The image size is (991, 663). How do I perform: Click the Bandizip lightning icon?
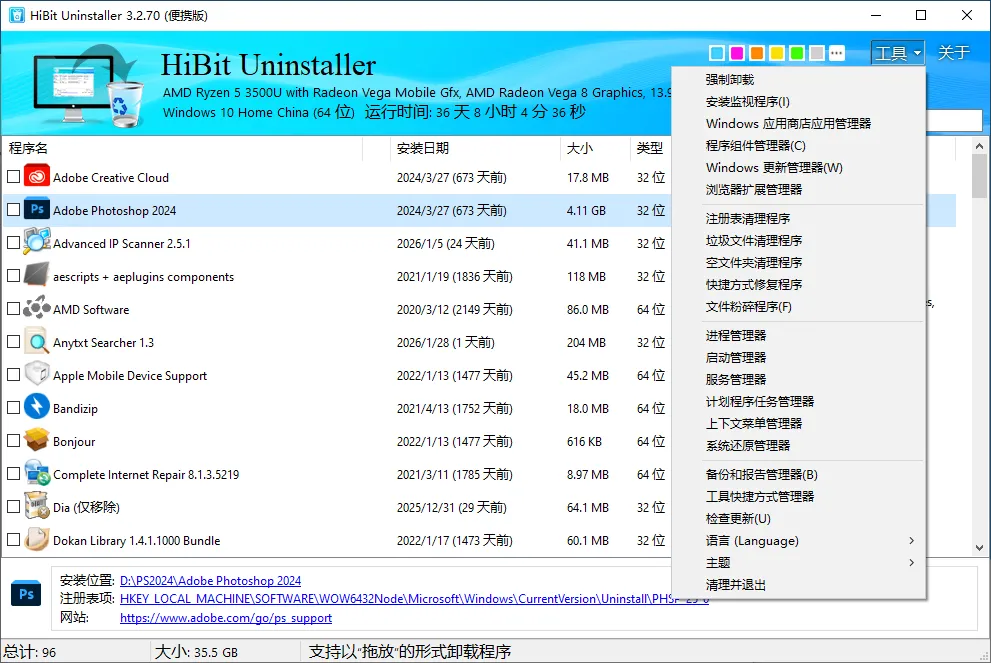coord(37,408)
